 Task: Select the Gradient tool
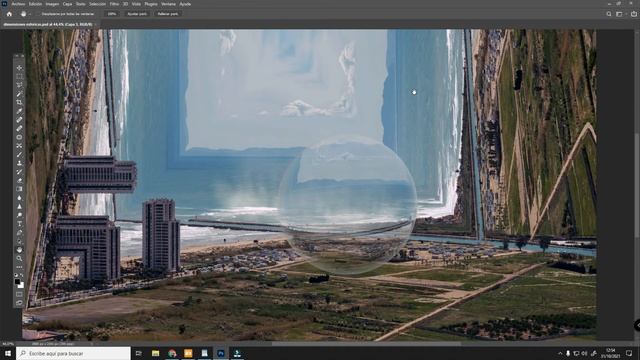[x=19, y=189]
